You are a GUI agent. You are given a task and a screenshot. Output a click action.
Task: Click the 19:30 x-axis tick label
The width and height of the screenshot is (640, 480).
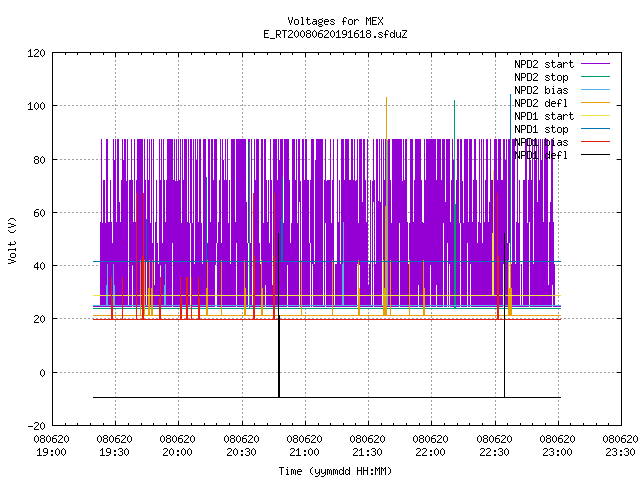[115, 452]
